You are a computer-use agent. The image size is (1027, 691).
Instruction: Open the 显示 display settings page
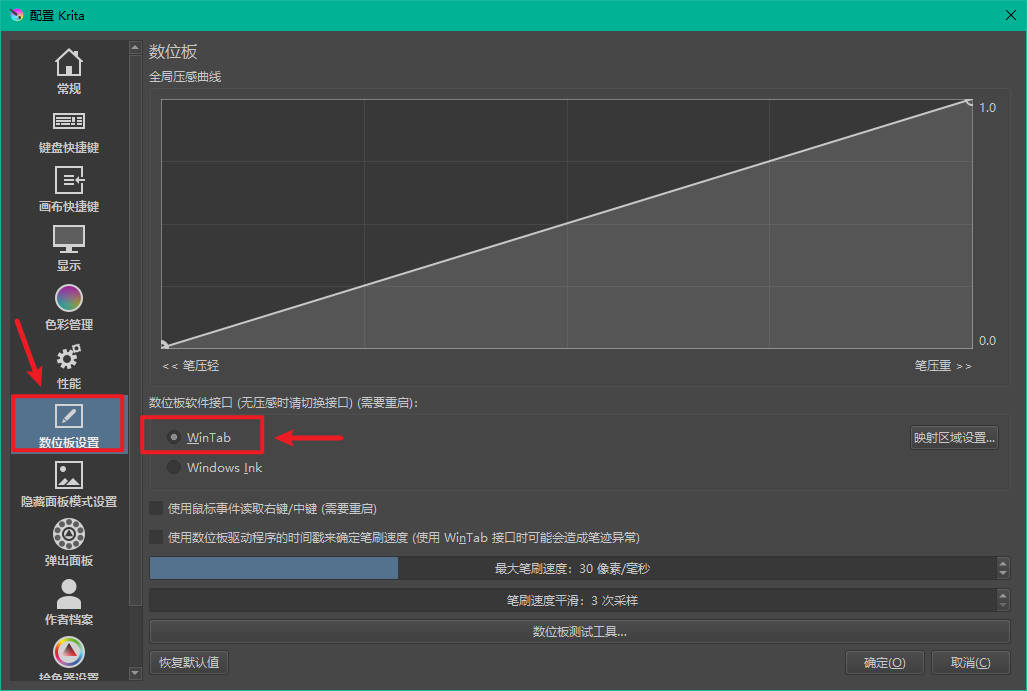coord(69,249)
